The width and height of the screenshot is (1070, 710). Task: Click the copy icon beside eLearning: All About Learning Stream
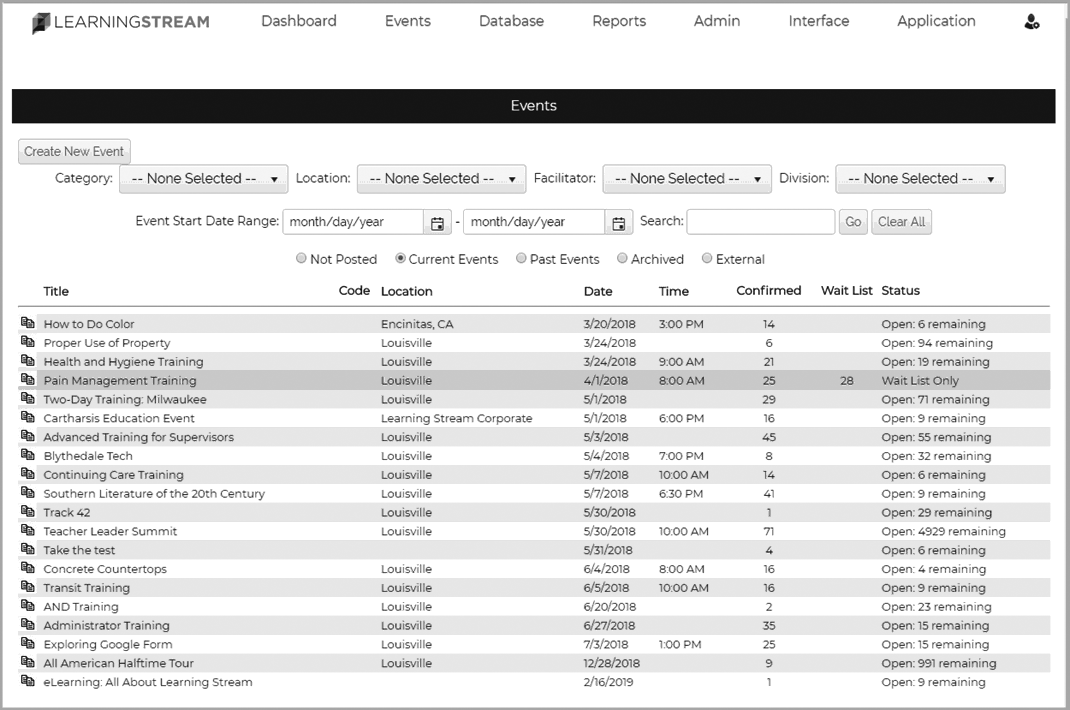27,681
